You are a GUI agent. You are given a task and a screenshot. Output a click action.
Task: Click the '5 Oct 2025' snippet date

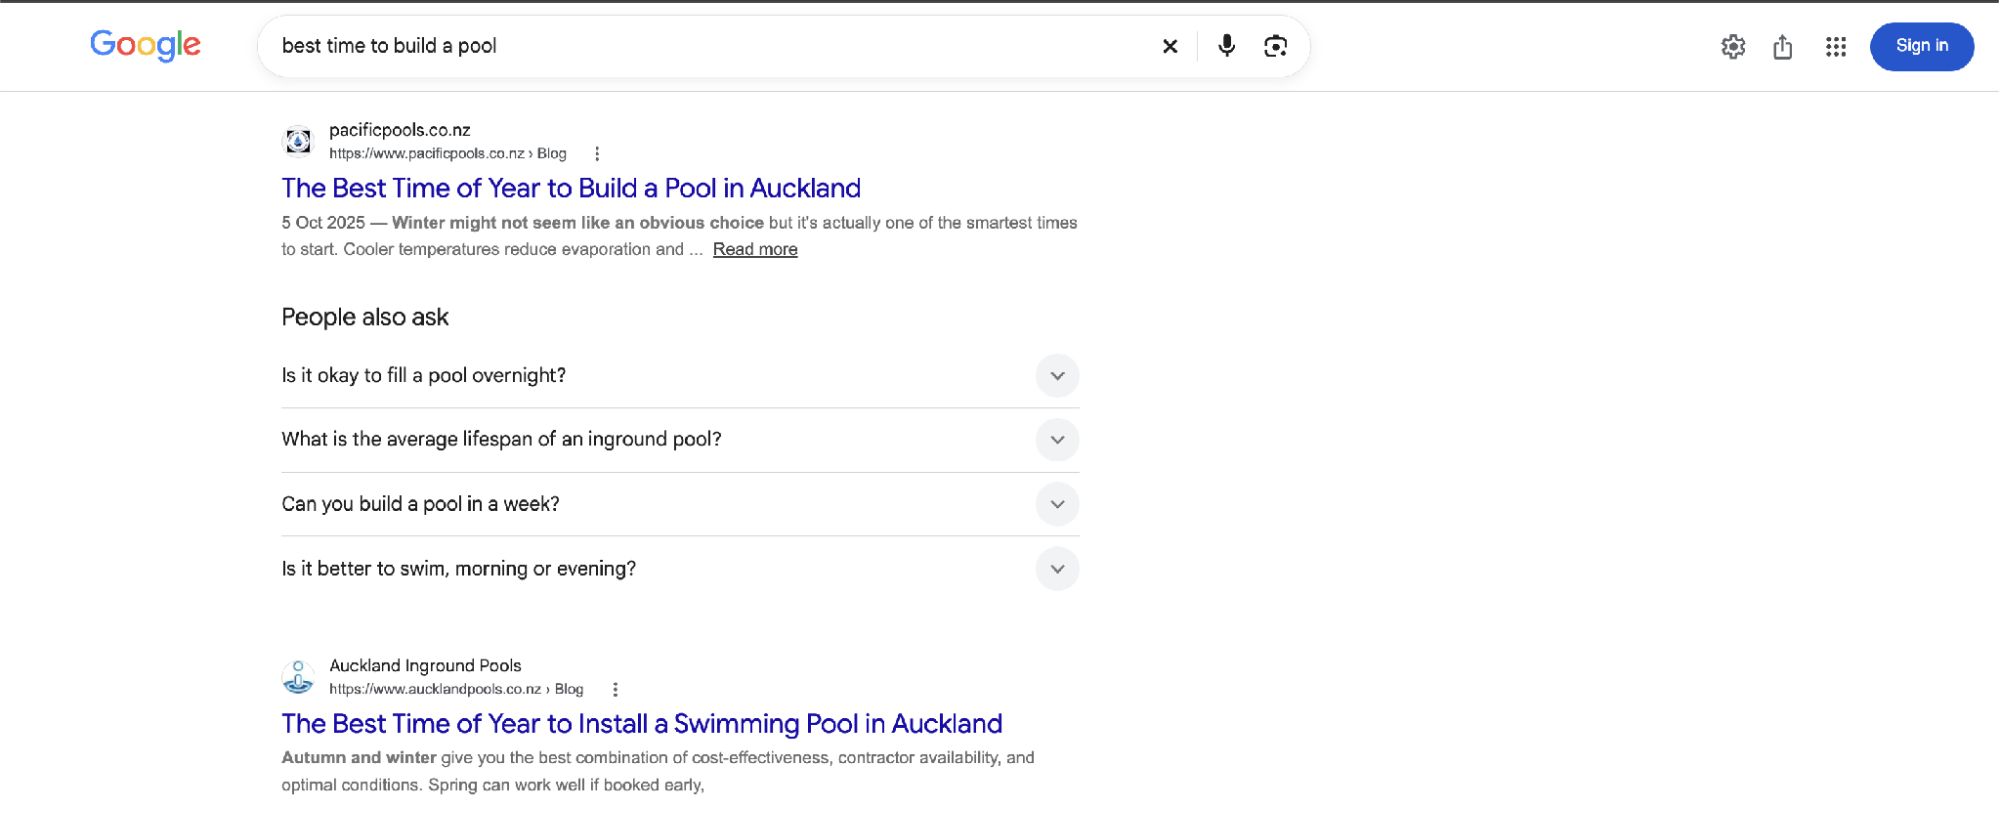(323, 222)
